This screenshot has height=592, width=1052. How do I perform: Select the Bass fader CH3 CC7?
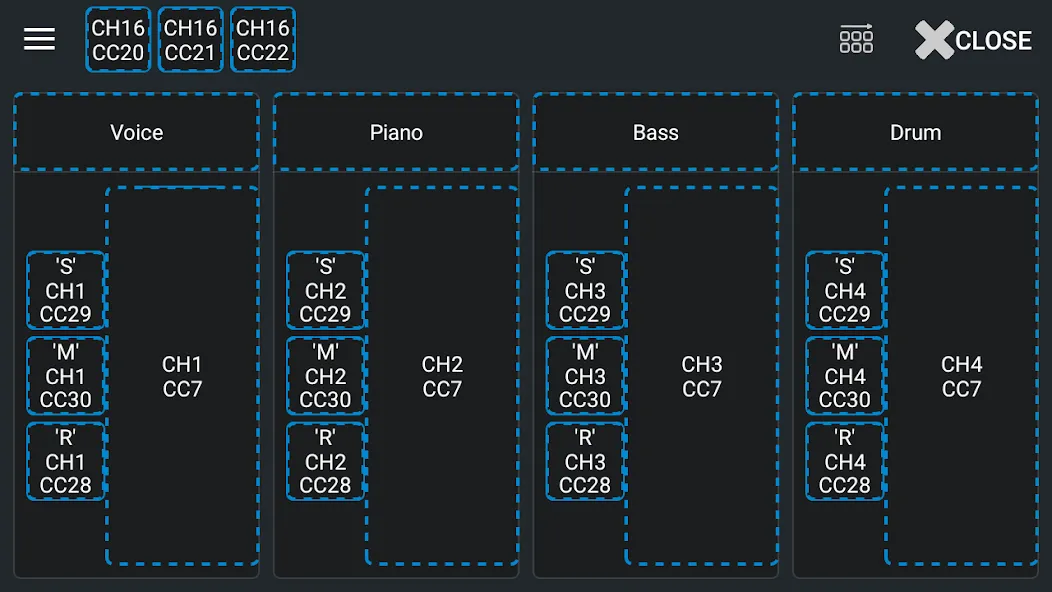tap(702, 376)
